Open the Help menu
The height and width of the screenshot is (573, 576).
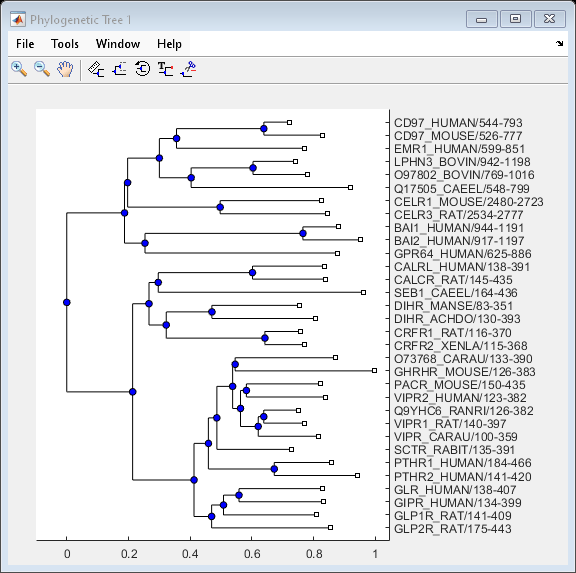(169, 44)
